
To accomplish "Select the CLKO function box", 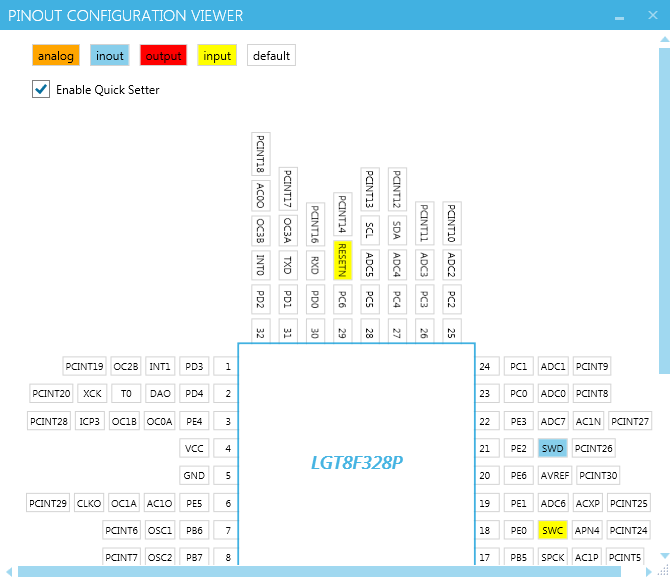I will click(89, 503).
